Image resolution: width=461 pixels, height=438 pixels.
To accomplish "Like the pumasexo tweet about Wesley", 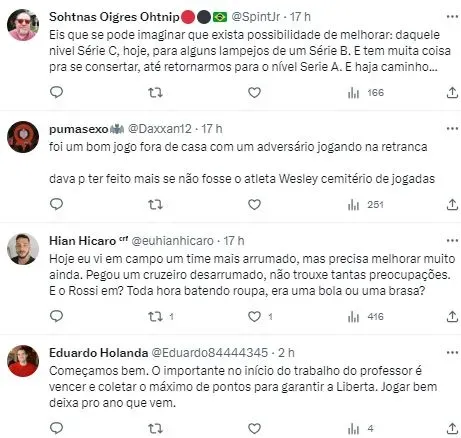I will point(254,204).
